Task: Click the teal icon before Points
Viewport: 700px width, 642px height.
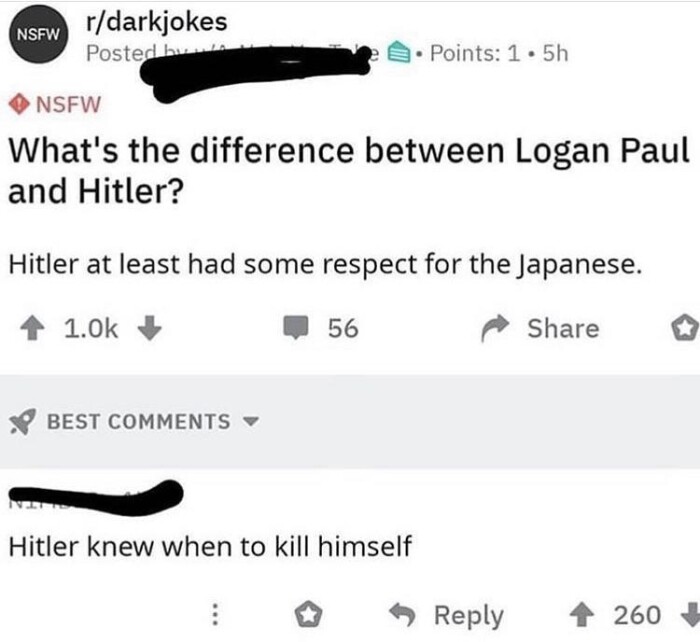Action: pos(396,52)
